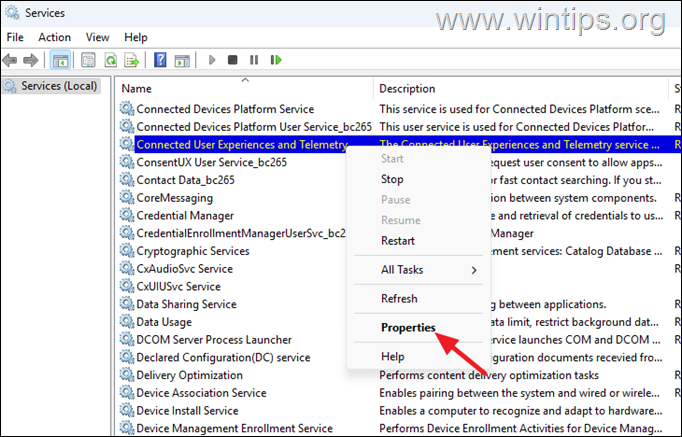Toggle the Show/Hide Console Tree toolbar button
The height and width of the screenshot is (437, 682).
(x=60, y=60)
